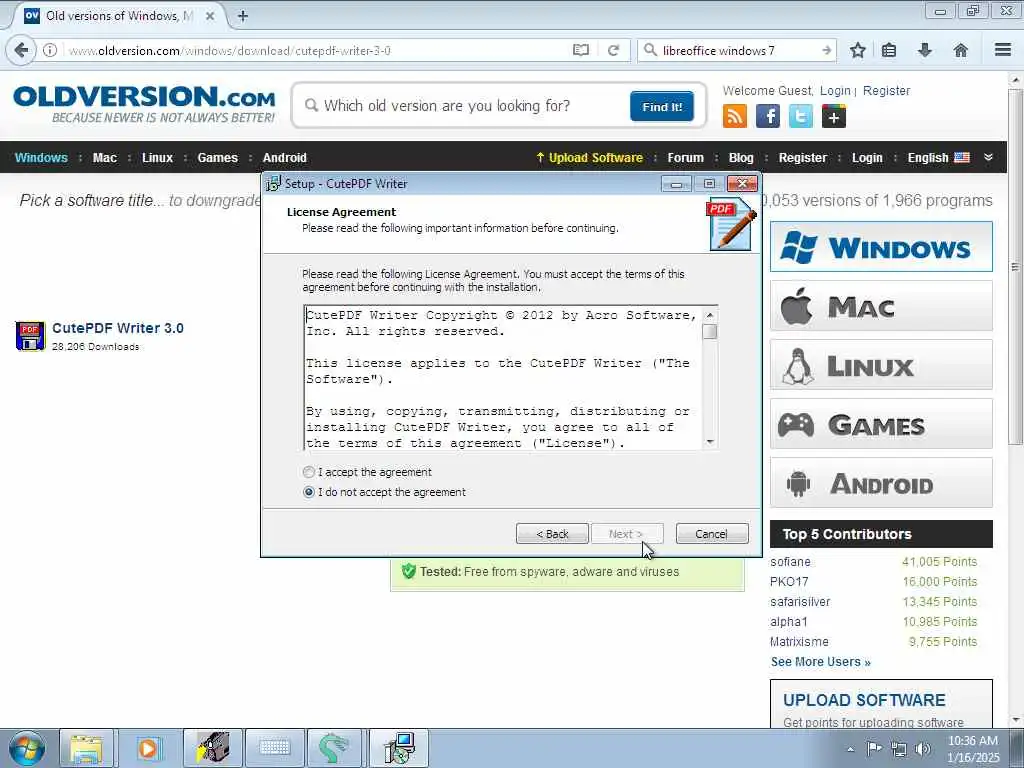The width and height of the screenshot is (1024, 768).
Task: Click the search go arrow in search box
Action: pos(826,50)
